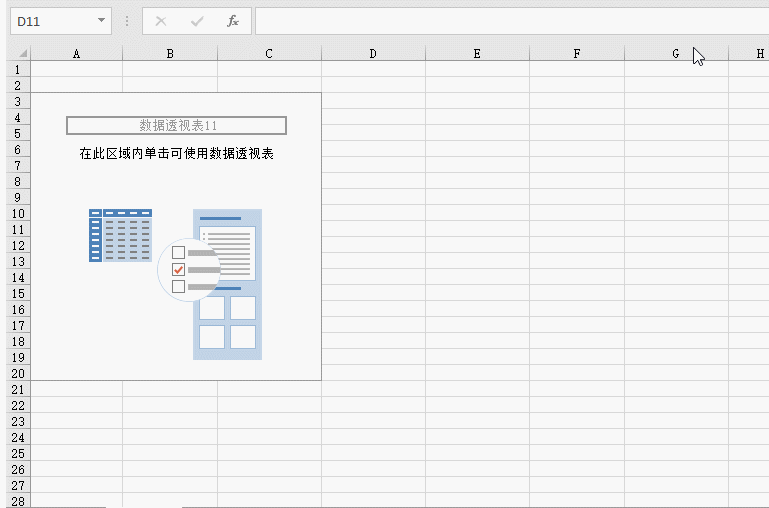
Task: Click the 数据透视表11 title box
Action: [x=177, y=126]
